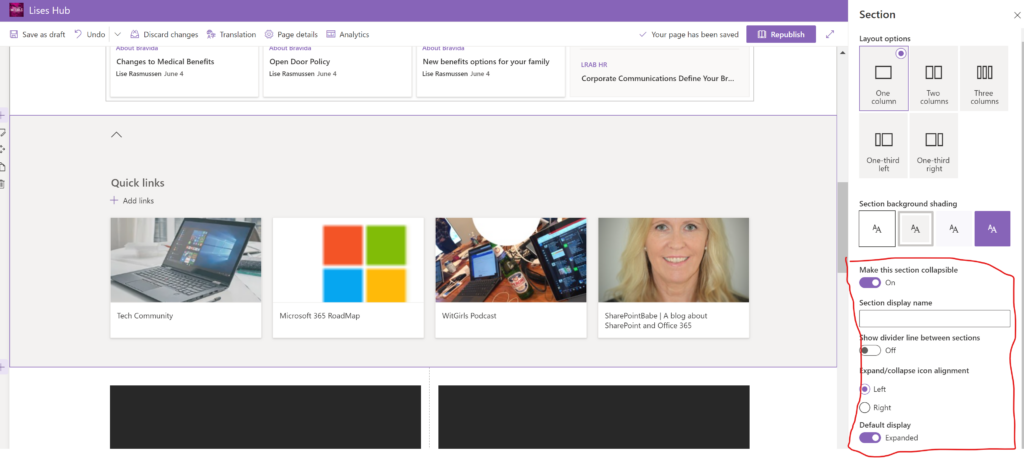Click the Section display name field
Viewport: 1024px width, 458px height.
click(x=935, y=319)
